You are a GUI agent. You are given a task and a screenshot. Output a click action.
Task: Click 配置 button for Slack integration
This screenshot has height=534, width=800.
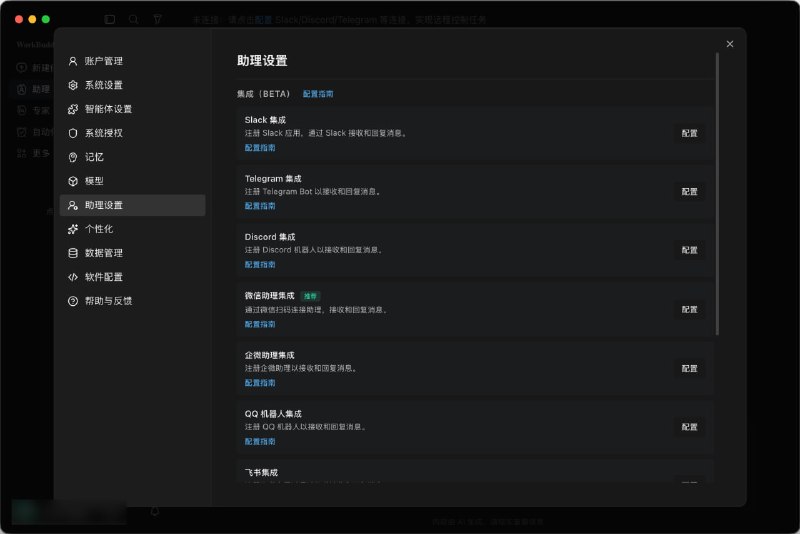click(689, 133)
